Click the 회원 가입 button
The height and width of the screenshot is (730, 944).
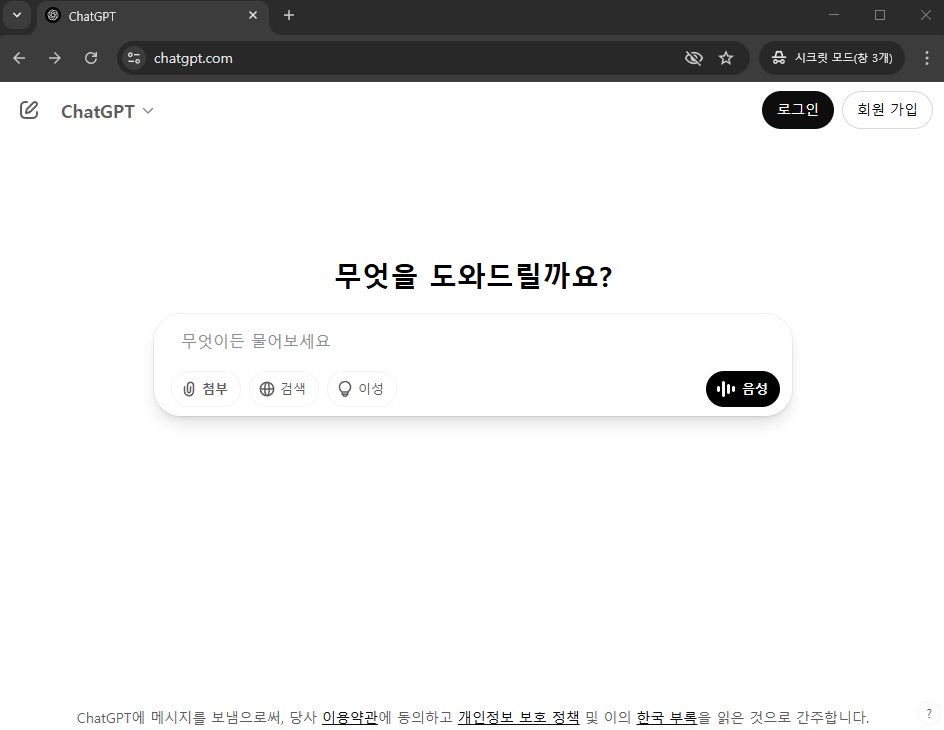click(x=887, y=110)
